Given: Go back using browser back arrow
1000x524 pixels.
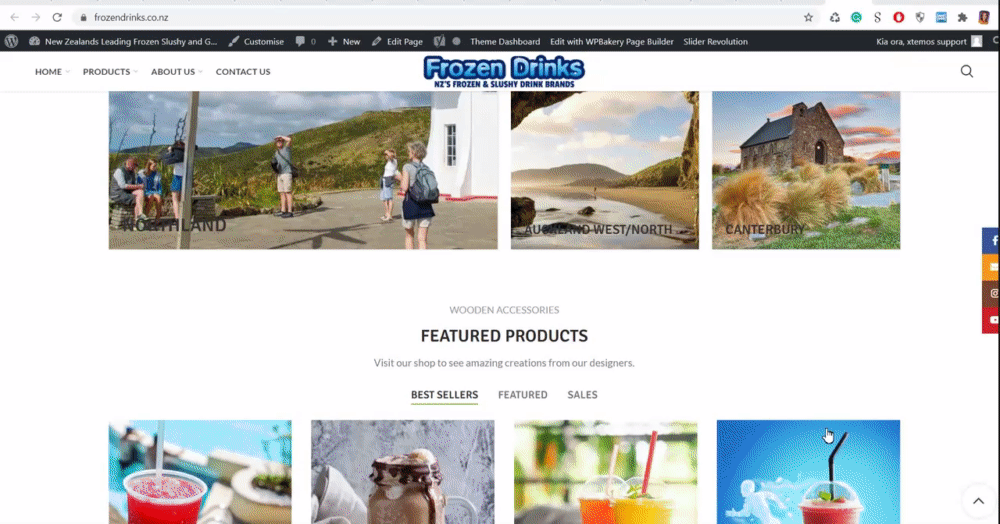Looking at the screenshot, I should point(14,17).
